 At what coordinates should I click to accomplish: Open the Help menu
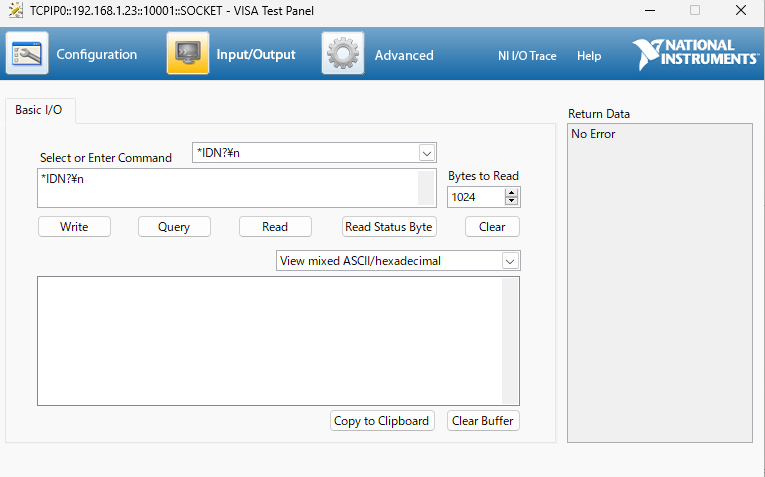pyautogui.click(x=589, y=56)
